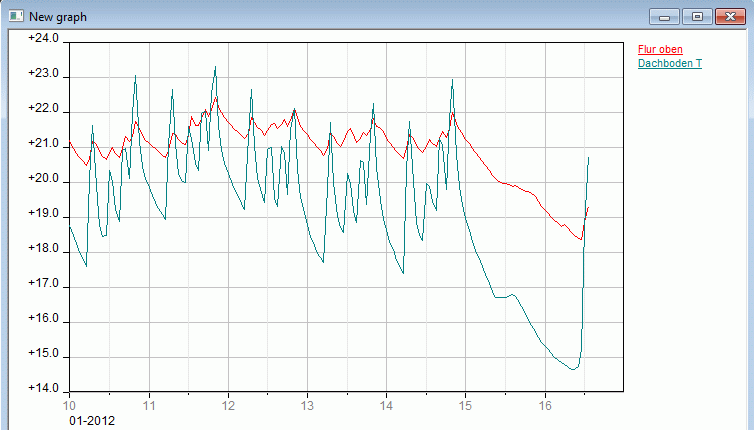Pick day 14 on the time axis

[386, 406]
